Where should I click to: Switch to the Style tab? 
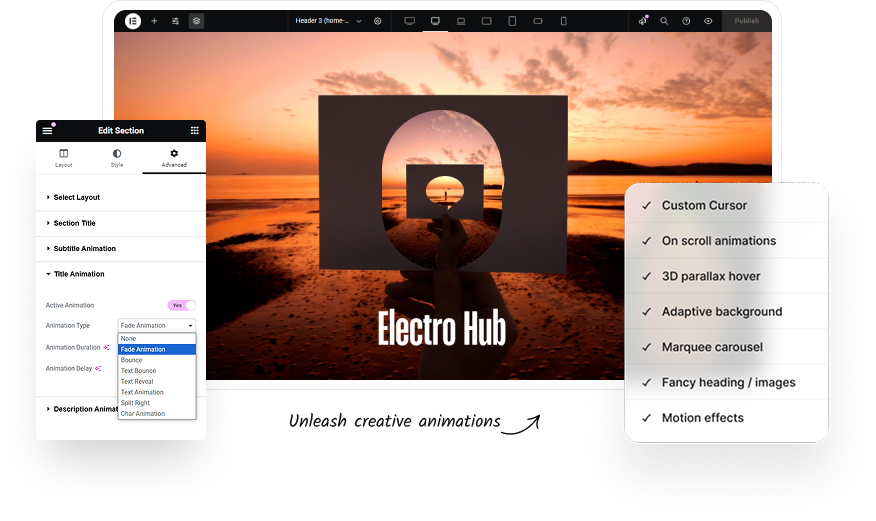pyautogui.click(x=117, y=158)
